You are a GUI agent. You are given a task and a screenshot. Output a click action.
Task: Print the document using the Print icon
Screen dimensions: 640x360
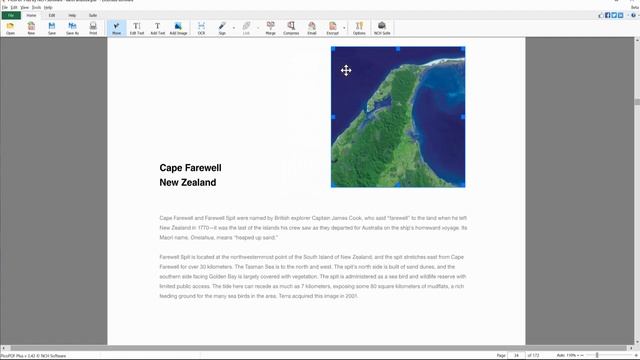click(x=93, y=28)
